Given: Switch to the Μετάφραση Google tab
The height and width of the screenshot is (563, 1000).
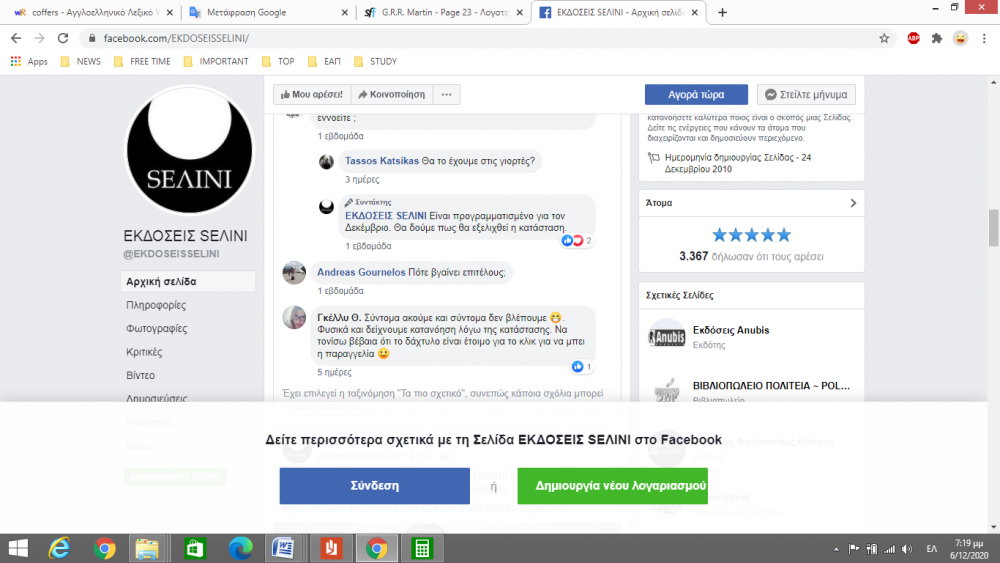Looking at the screenshot, I should pyautogui.click(x=268, y=12).
